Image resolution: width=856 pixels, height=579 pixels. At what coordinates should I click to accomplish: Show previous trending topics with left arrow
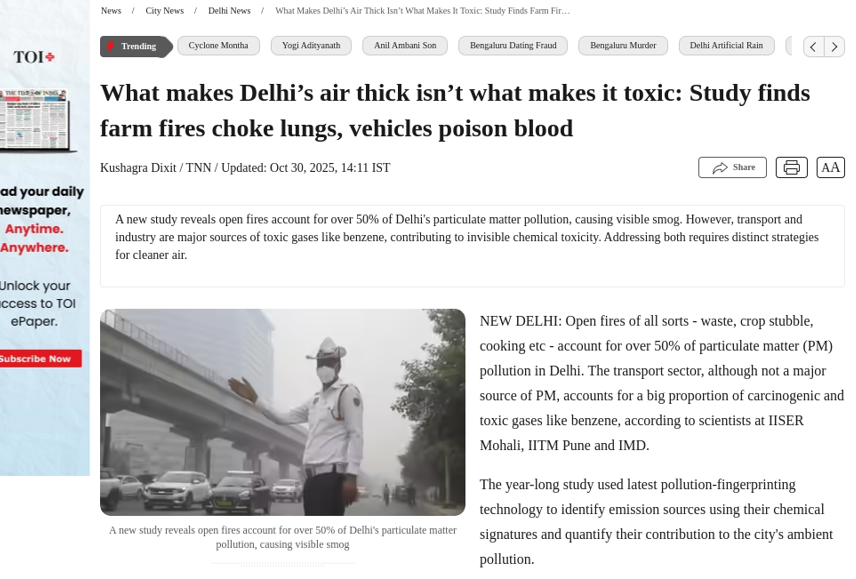click(813, 47)
